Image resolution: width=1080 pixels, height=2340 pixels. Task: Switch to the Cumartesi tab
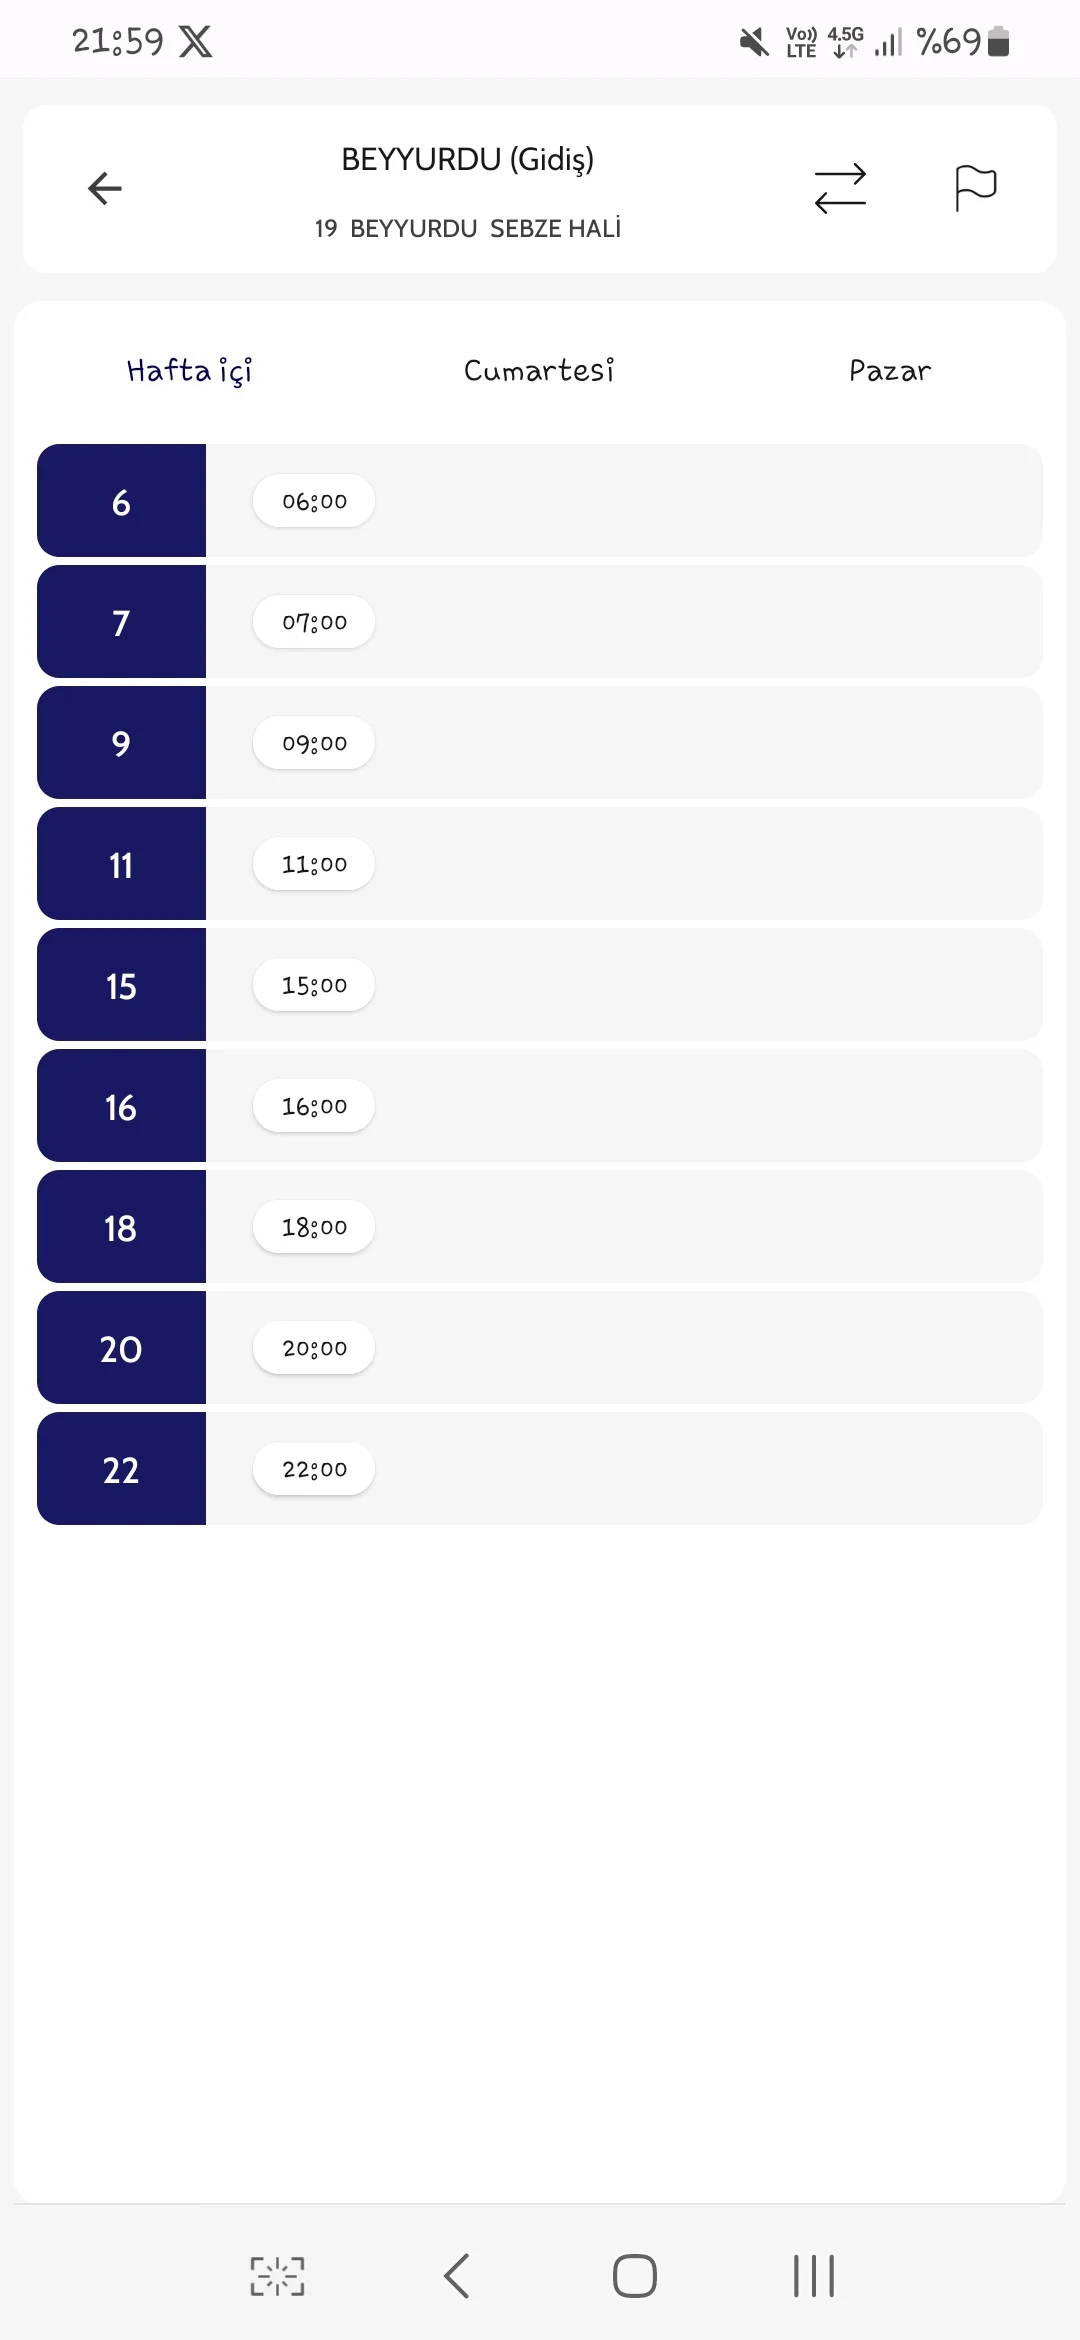point(539,371)
